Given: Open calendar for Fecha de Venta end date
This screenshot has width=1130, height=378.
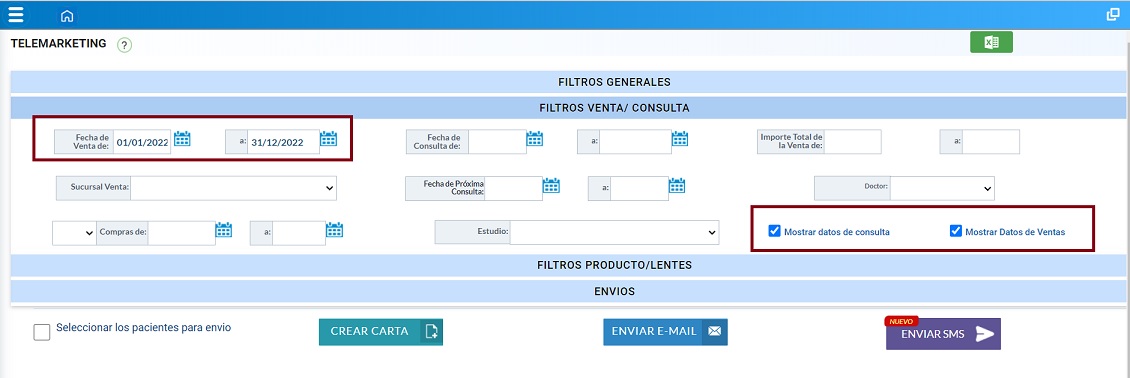Looking at the screenshot, I should [329, 139].
